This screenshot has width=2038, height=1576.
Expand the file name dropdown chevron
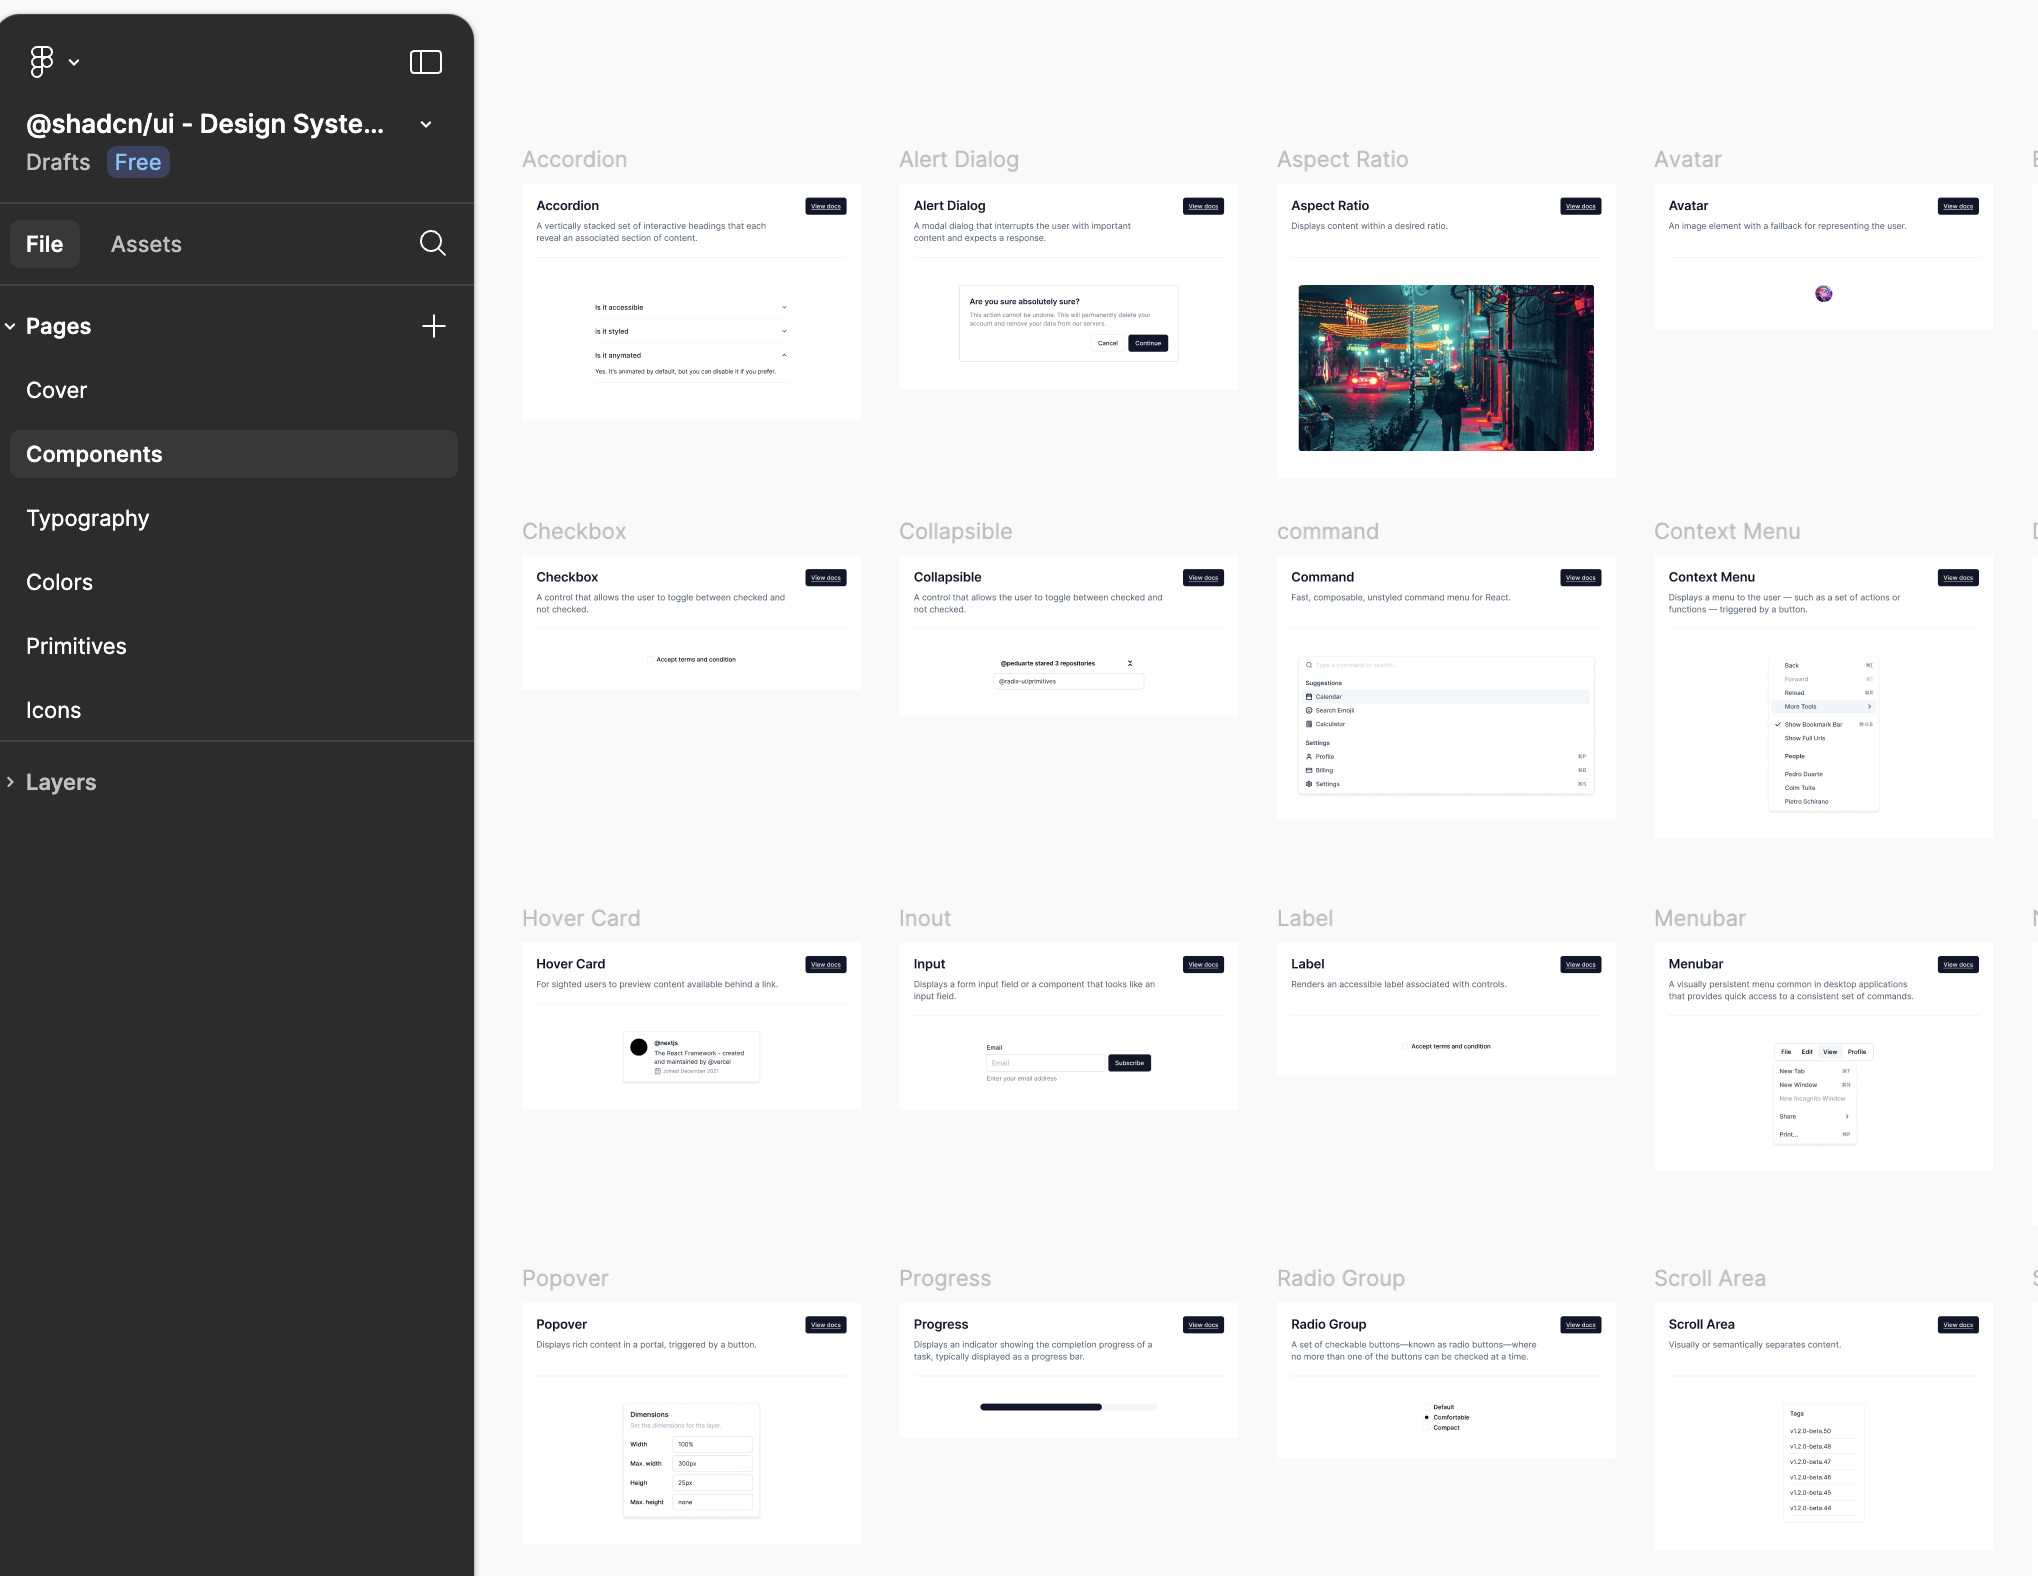[x=426, y=124]
